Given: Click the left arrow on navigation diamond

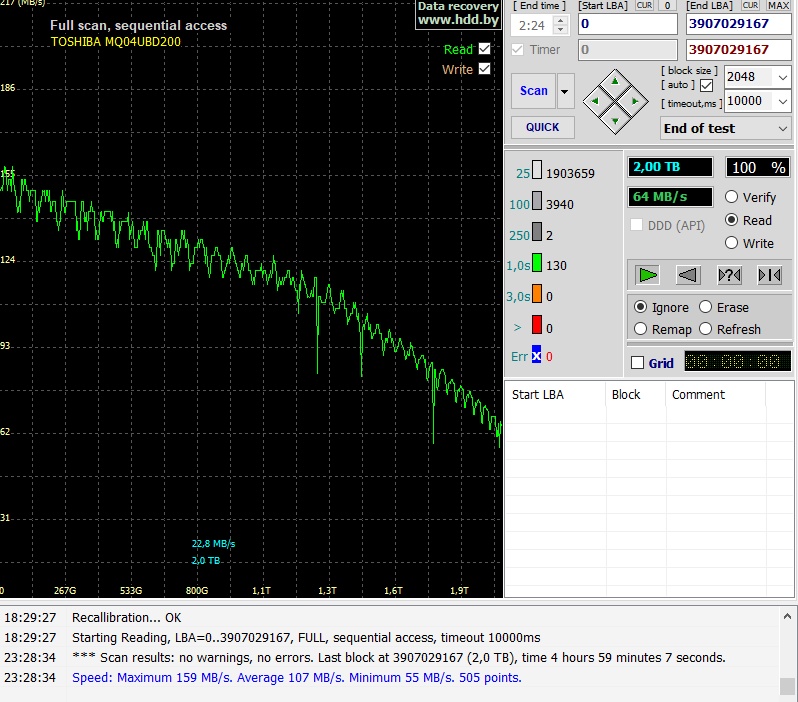Looking at the screenshot, I should 596,100.
